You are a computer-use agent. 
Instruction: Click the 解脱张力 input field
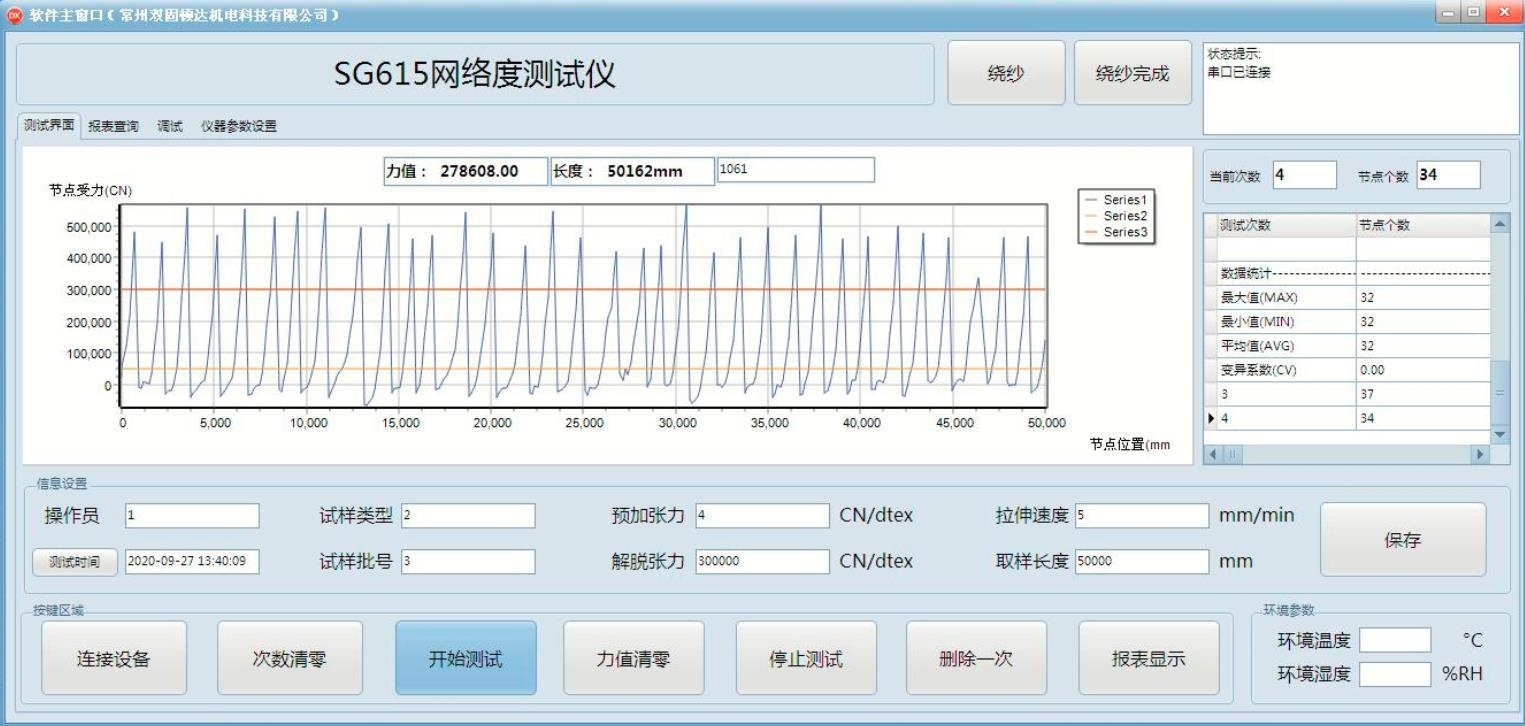pos(762,562)
